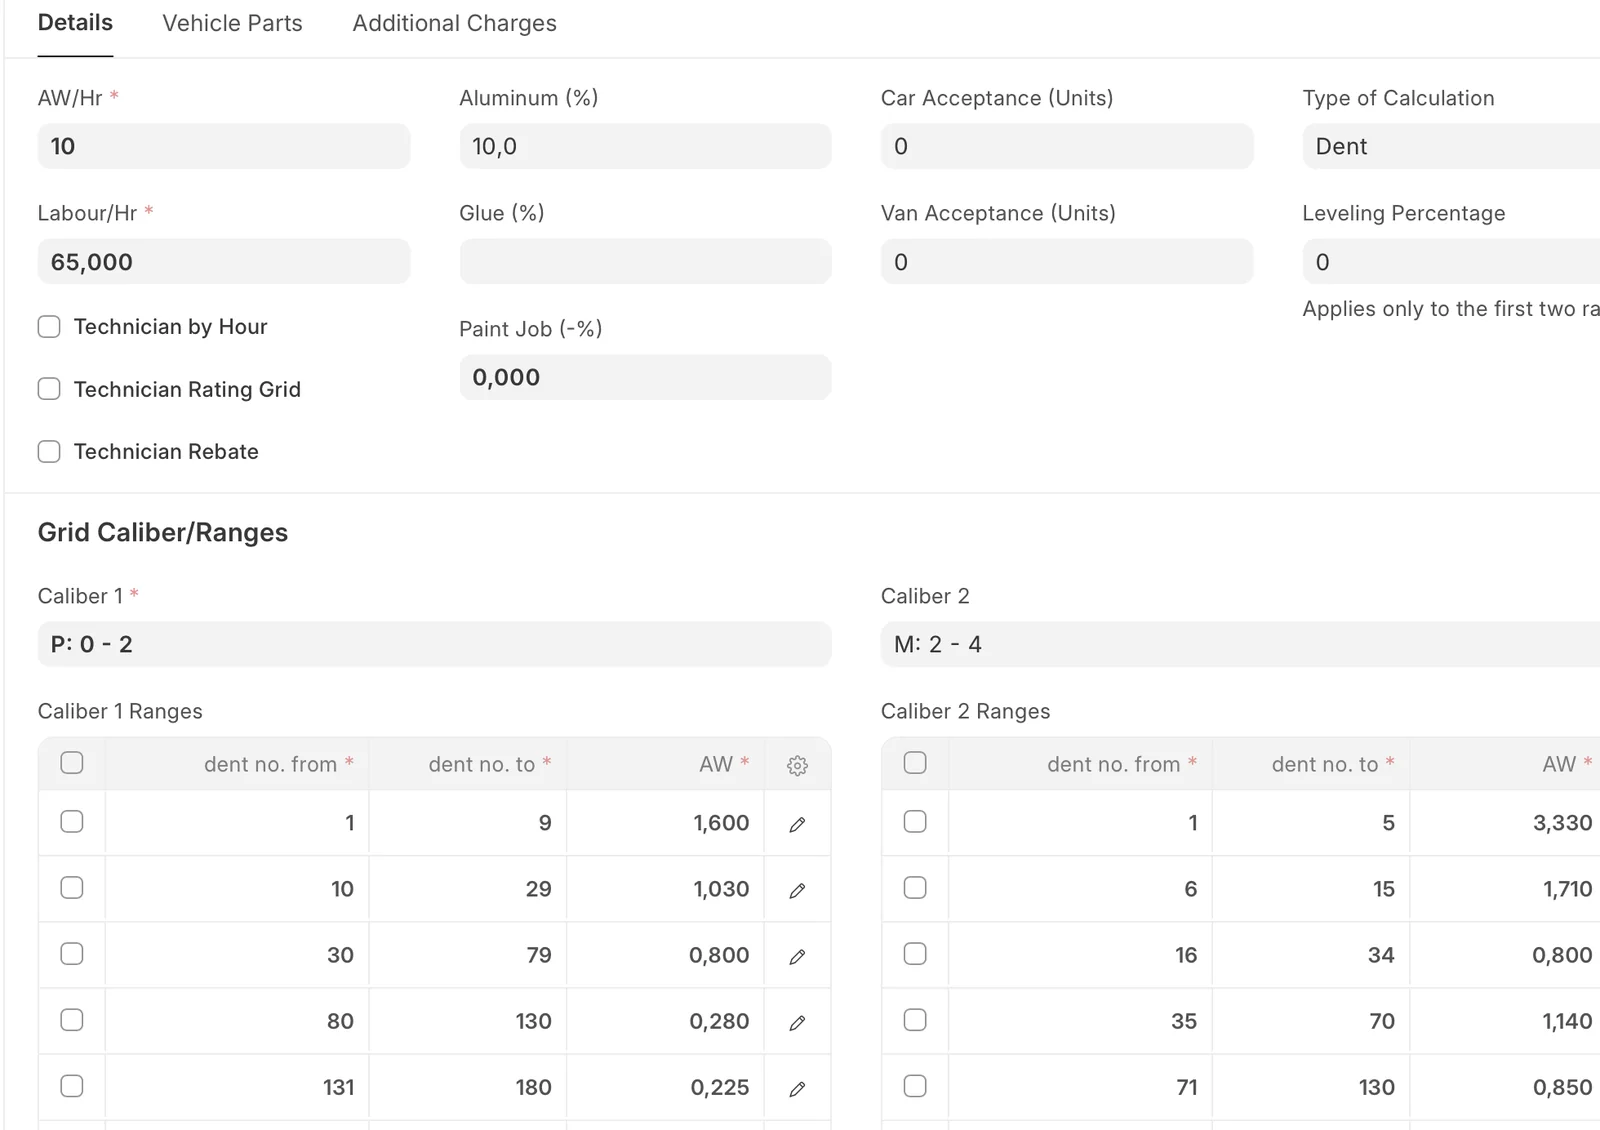Select Caliber 2 AW cell '1,710'

tap(1505, 889)
